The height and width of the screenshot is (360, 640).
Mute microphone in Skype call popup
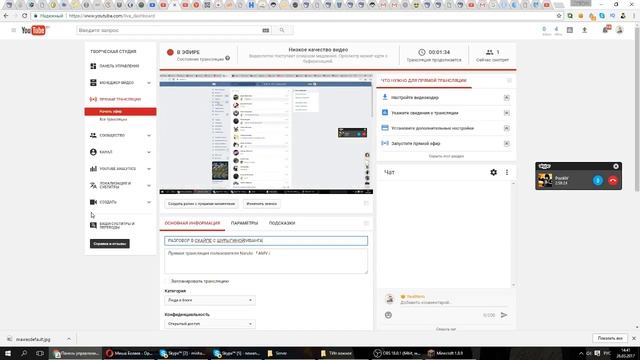point(598,180)
